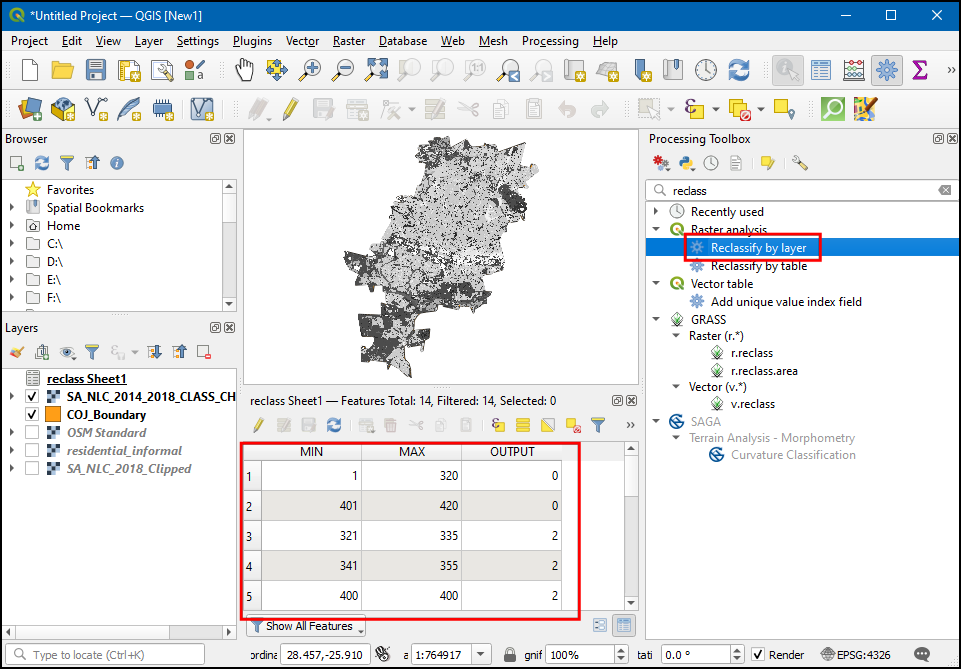
Task: Click the Python console icon in toolbox
Action: click(x=686, y=163)
